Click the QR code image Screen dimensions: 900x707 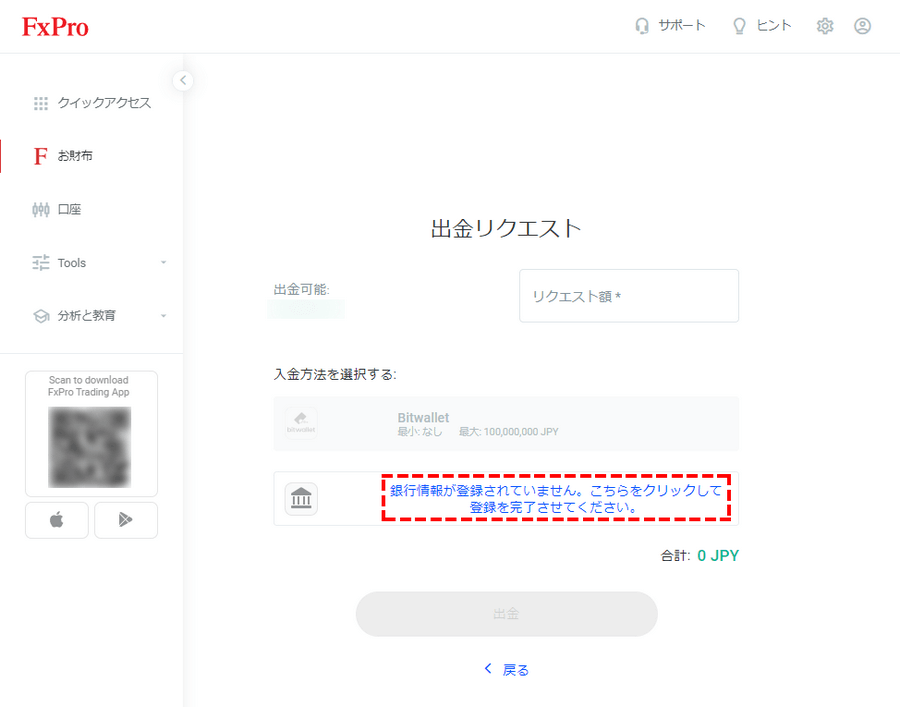click(90, 447)
